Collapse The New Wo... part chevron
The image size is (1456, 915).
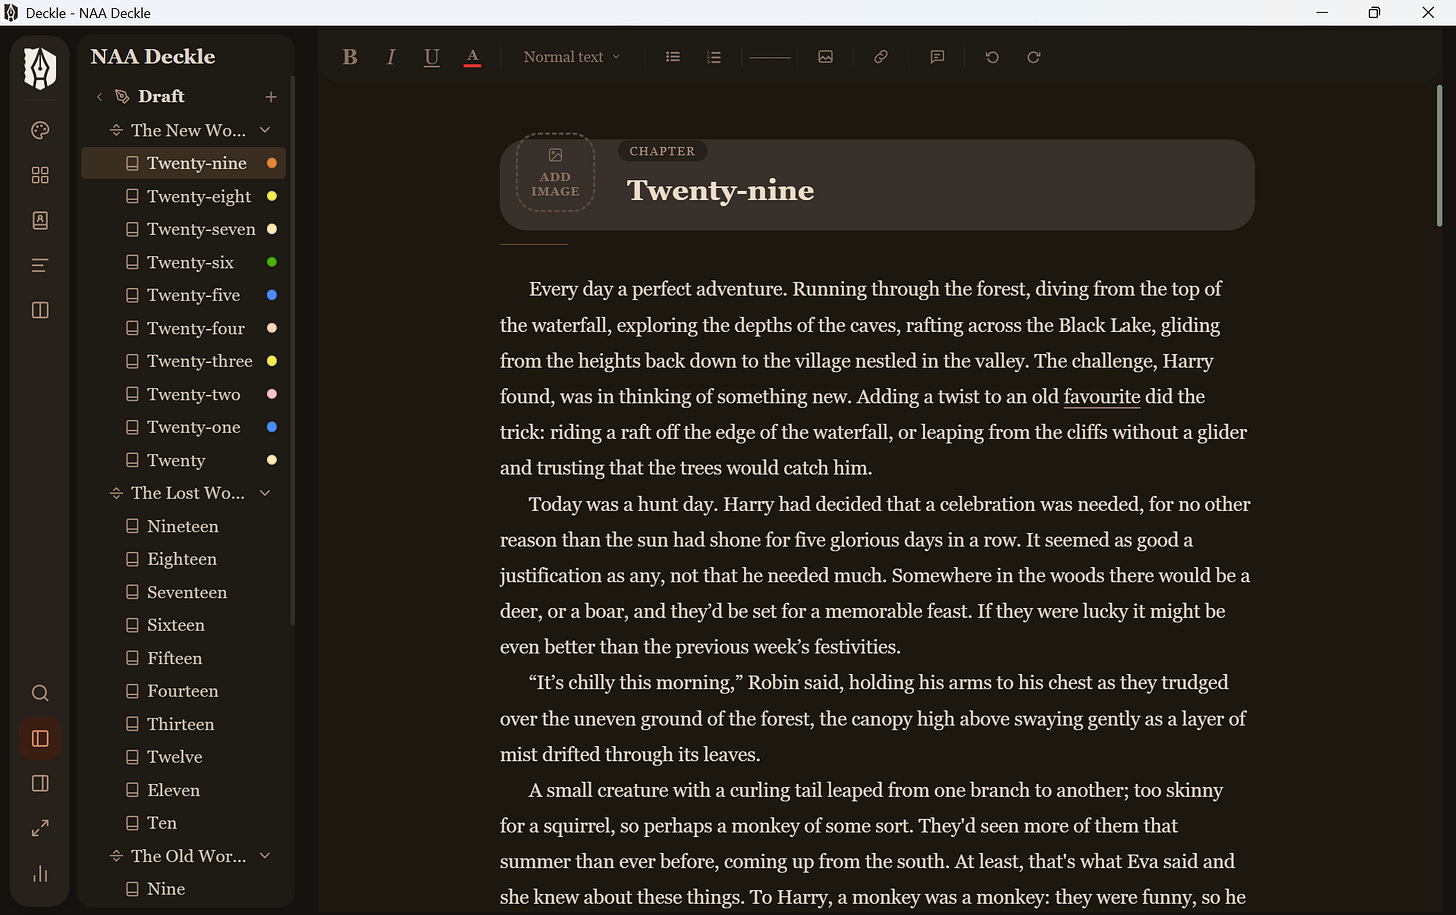[x=265, y=130]
